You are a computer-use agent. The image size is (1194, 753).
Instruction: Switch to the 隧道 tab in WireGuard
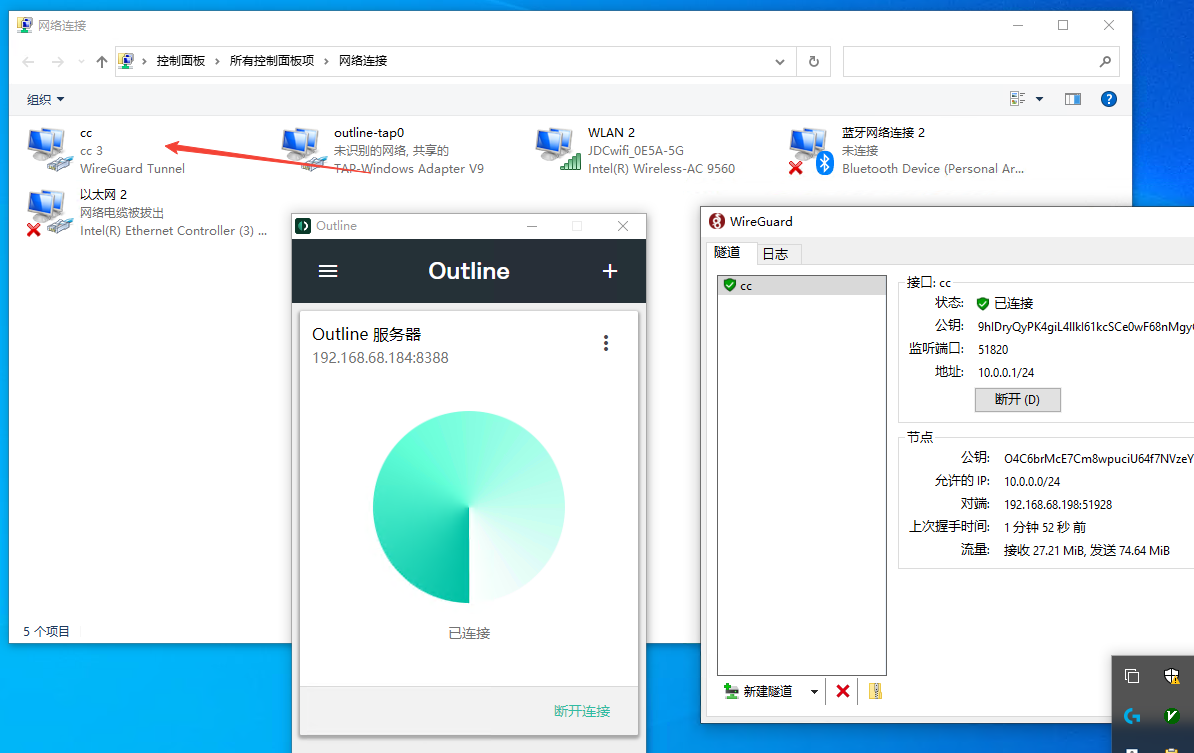[x=727, y=253]
